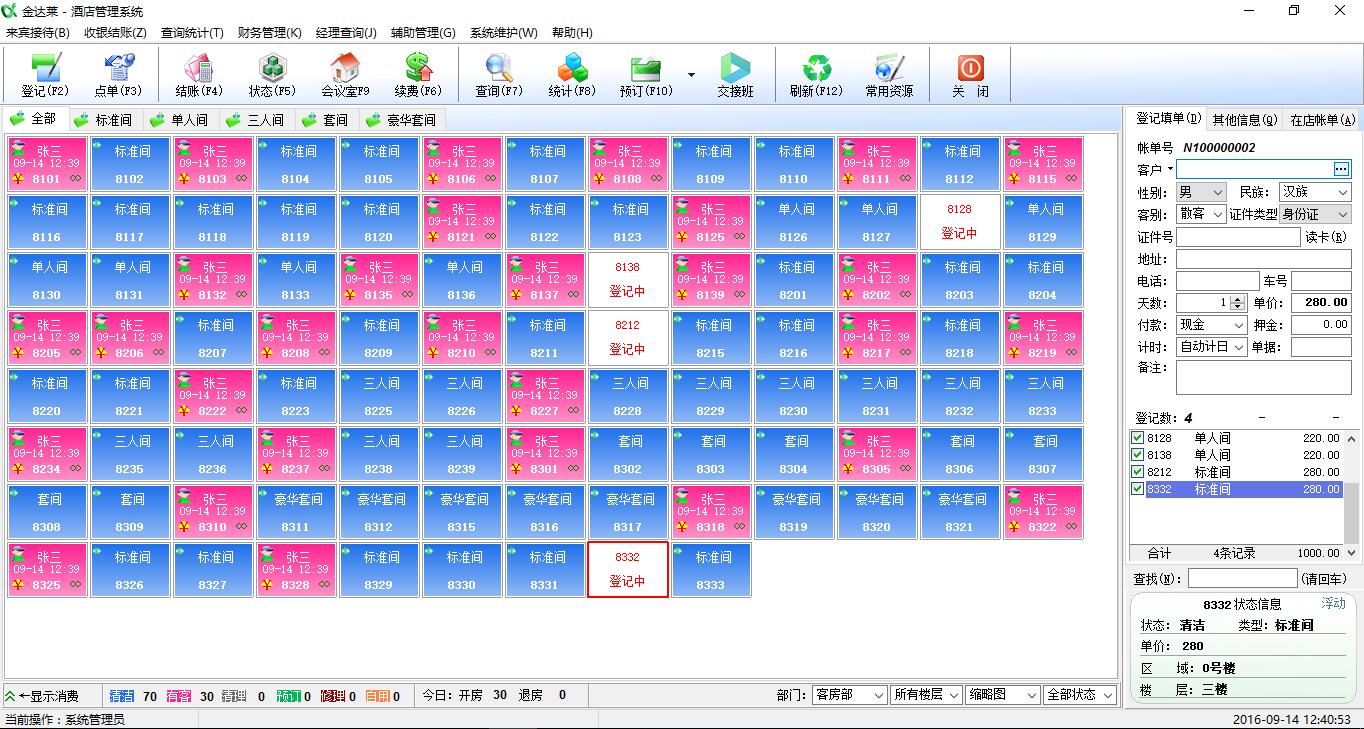Uncheck the 8332 checkbox in registration list
The height and width of the screenshot is (729, 1364).
[1137, 489]
